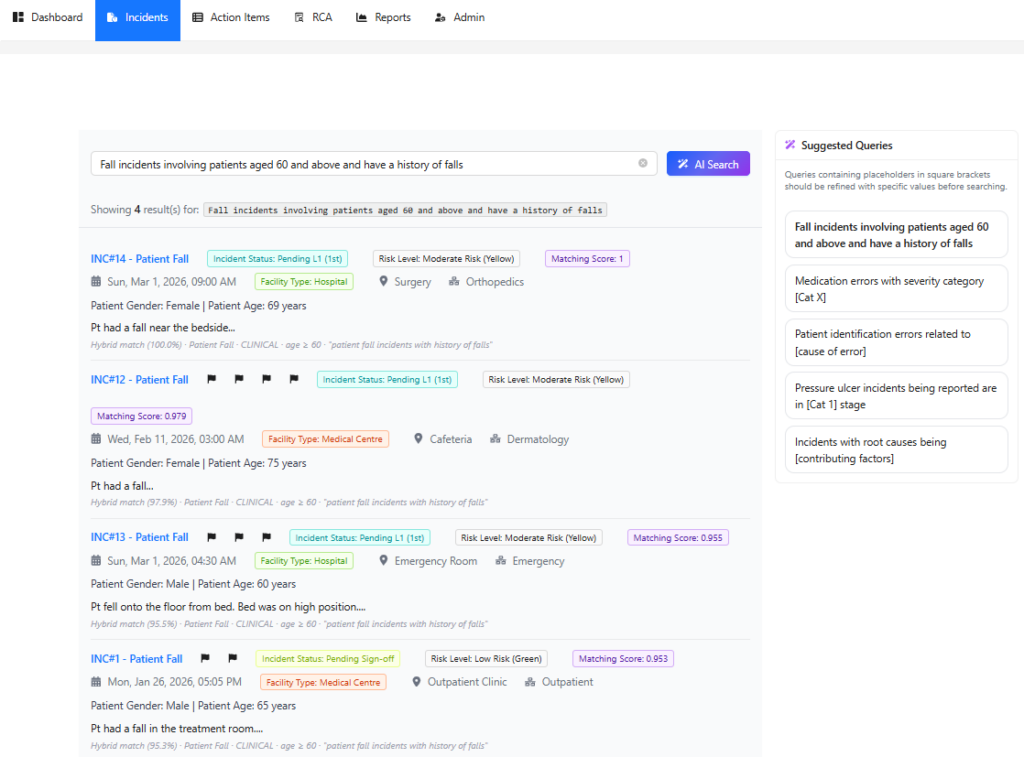The height and width of the screenshot is (757, 1024).
Task: Click the second flag icon on INC#1
Action: (232, 658)
